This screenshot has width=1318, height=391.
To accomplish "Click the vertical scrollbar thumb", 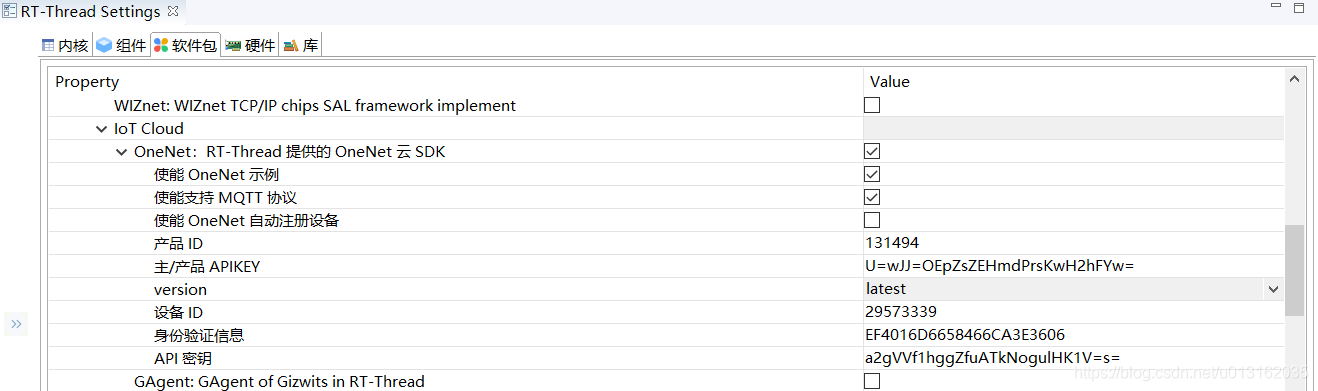I will [1294, 270].
